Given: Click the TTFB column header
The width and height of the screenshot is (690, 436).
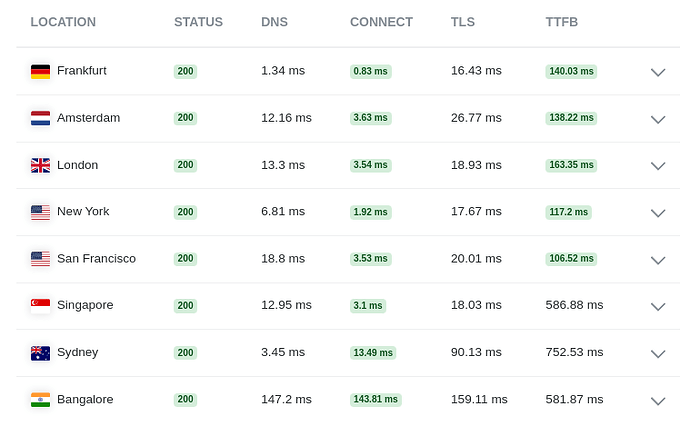Looking at the screenshot, I should point(562,22).
